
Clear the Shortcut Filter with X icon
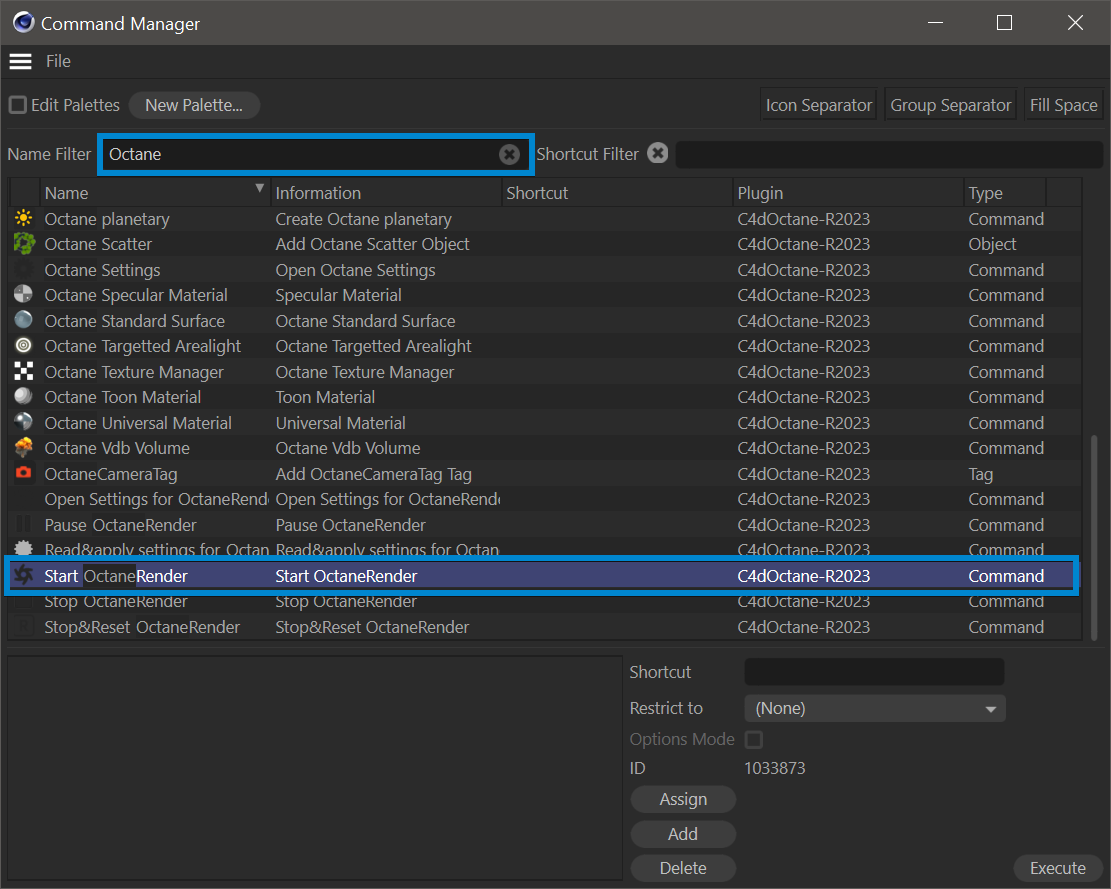tap(657, 153)
